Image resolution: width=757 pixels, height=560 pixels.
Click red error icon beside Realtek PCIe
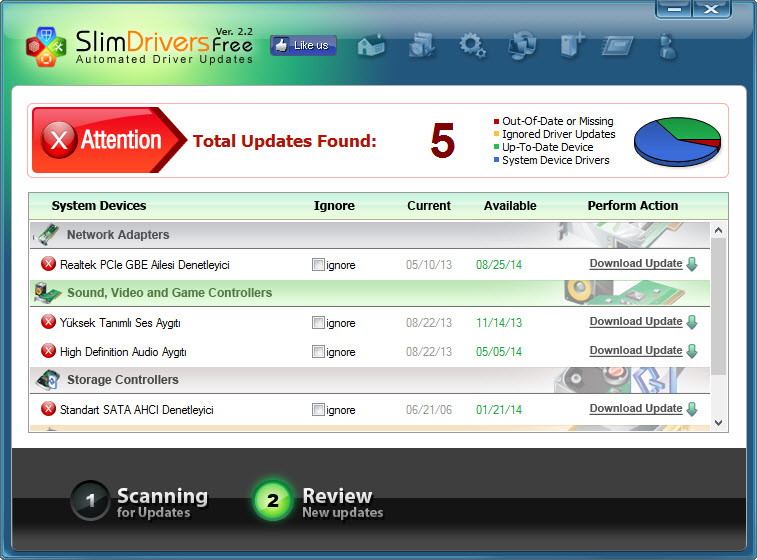pos(48,264)
